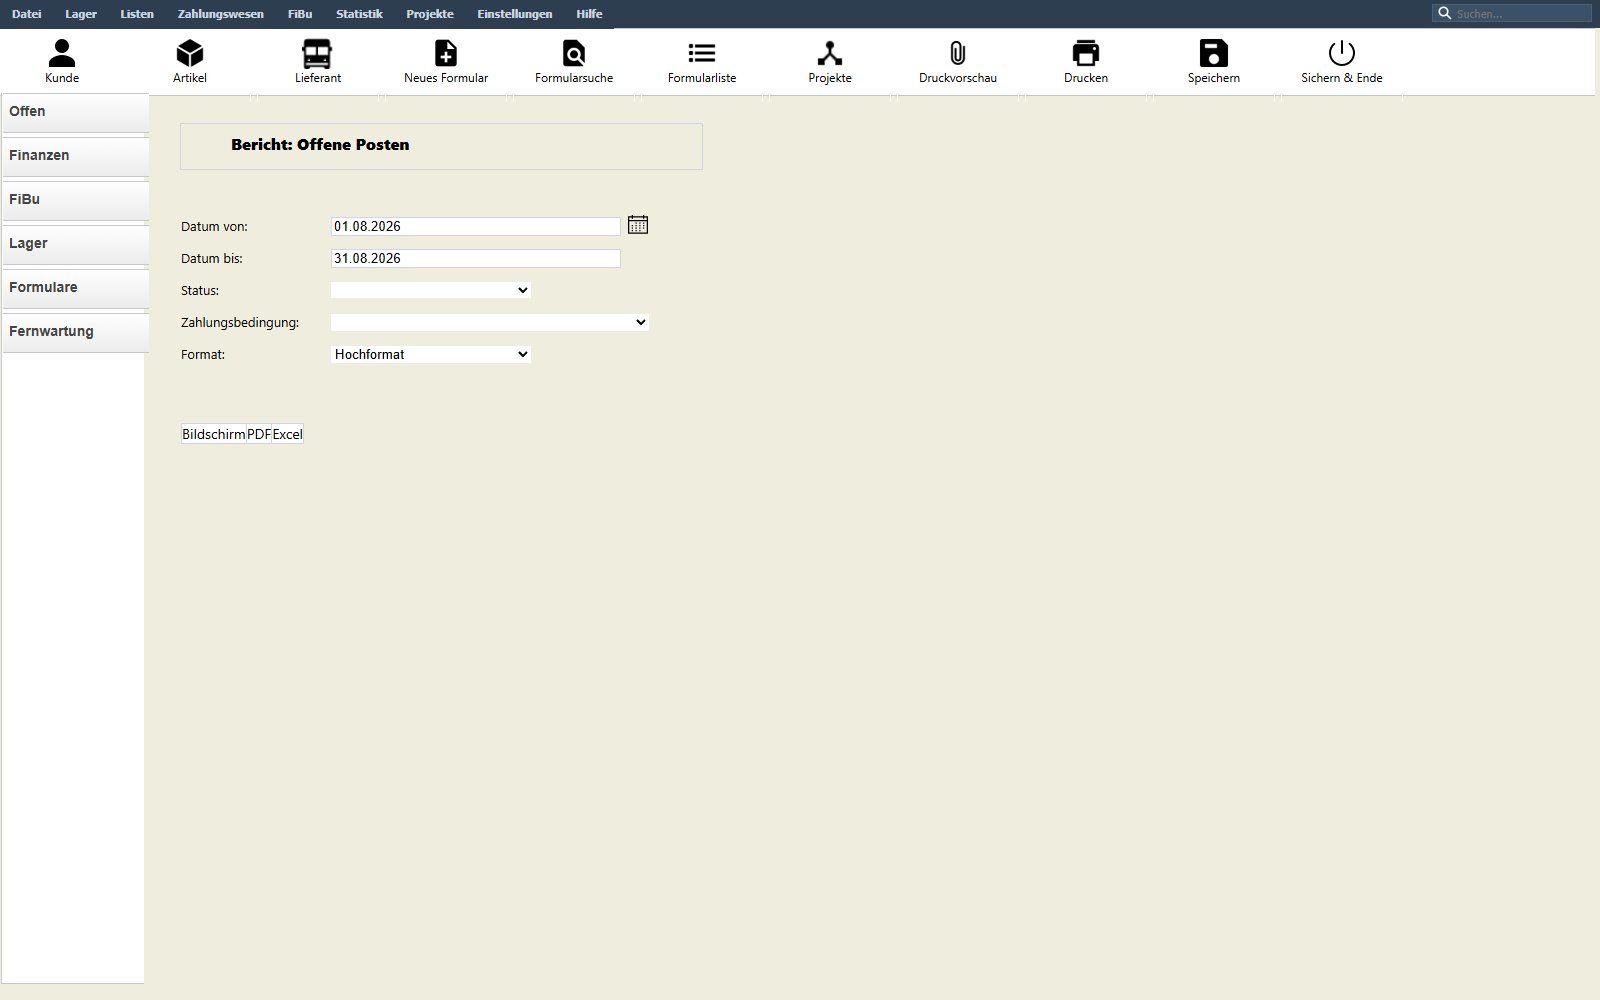Expand the Fernwartung sidebar section
This screenshot has width=1600, height=1000.
coord(75,332)
